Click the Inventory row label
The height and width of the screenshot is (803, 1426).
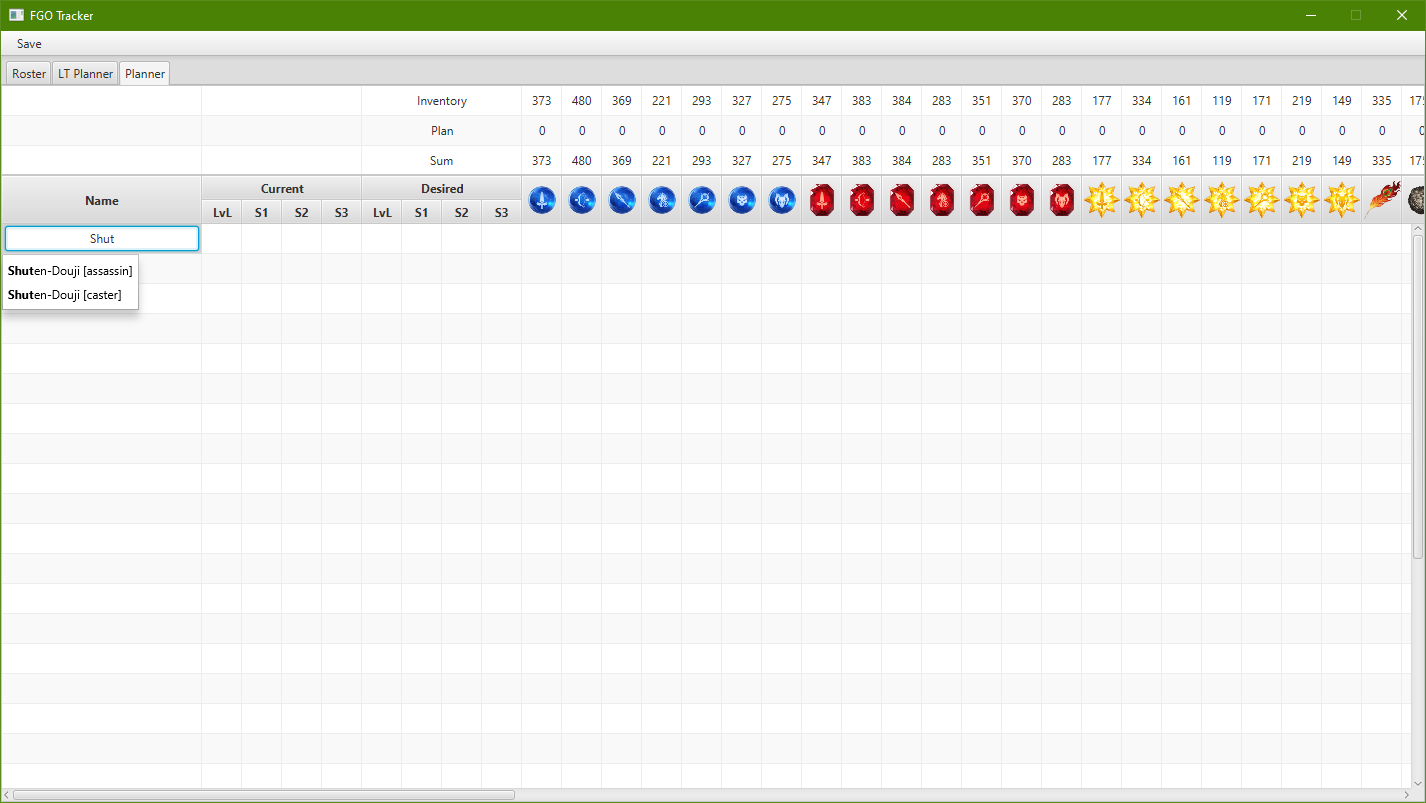click(x=442, y=101)
